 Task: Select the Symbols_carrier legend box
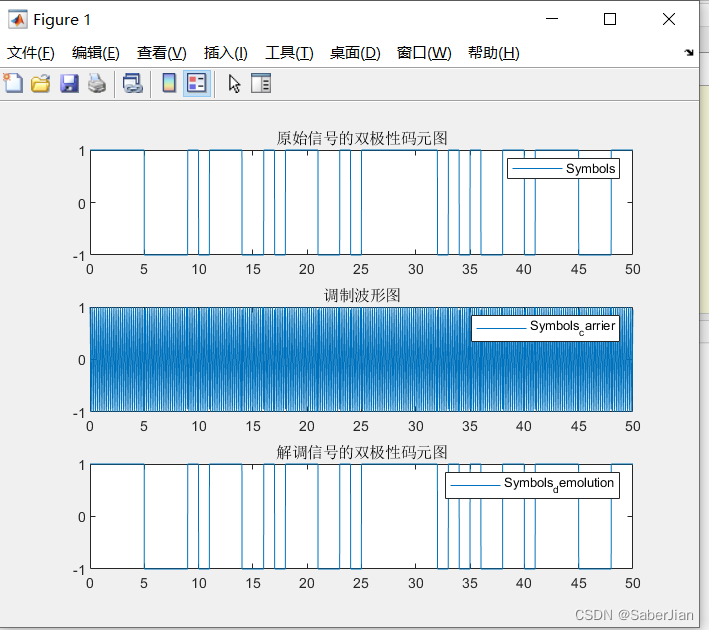(545, 328)
